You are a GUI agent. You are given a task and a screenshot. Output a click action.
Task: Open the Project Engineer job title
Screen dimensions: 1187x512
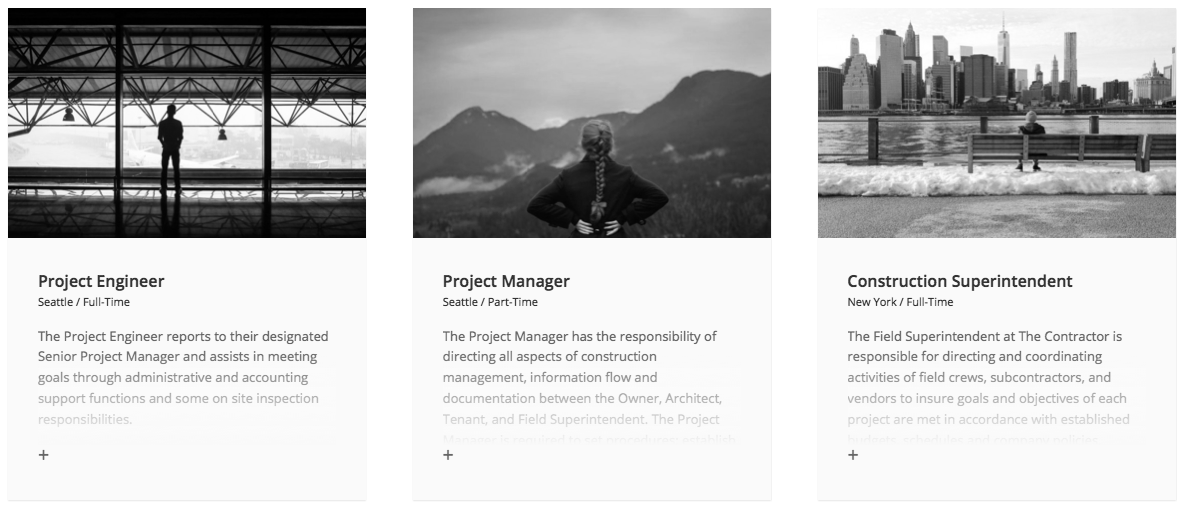tap(101, 281)
